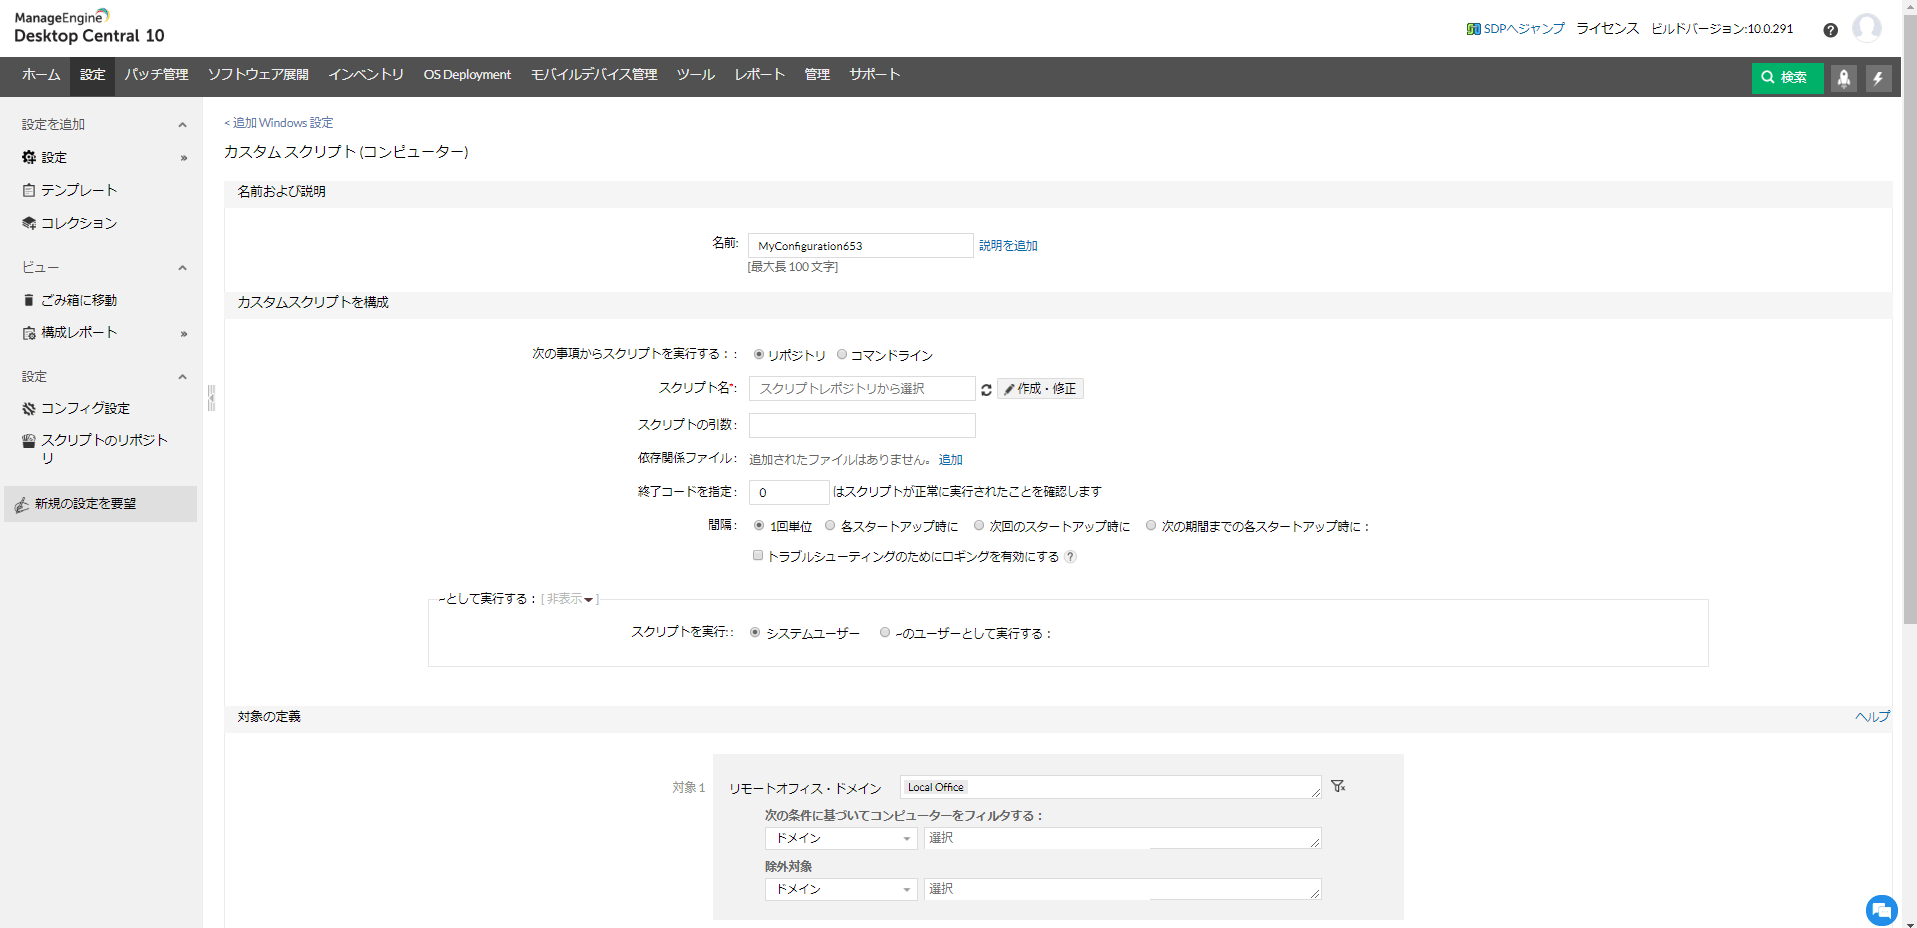Click the filter icon next to Local Office
Viewport: 1917px width, 928px height.
click(x=1338, y=787)
